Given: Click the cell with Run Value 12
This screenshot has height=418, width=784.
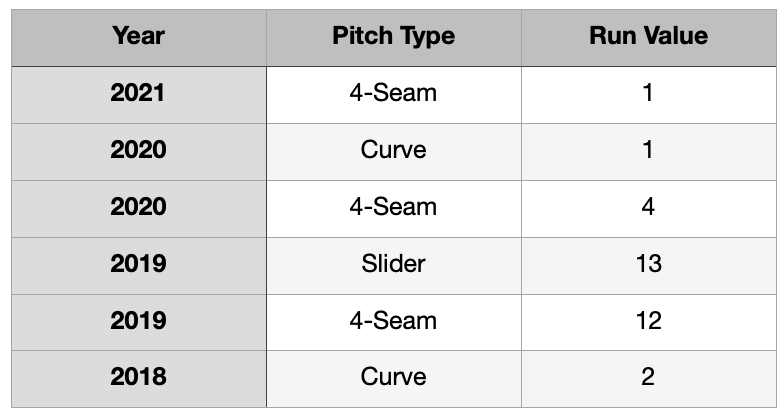Looking at the screenshot, I should click(x=648, y=322).
